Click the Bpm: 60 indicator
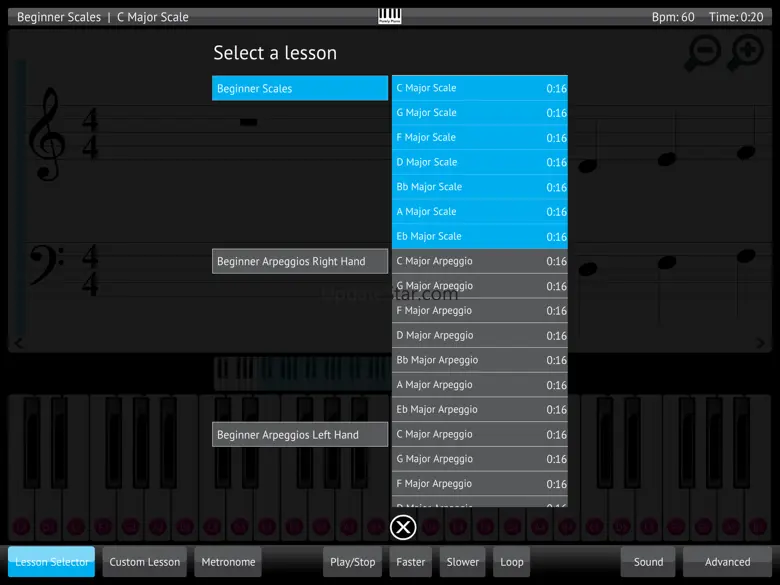This screenshot has width=780, height=585. (x=673, y=17)
